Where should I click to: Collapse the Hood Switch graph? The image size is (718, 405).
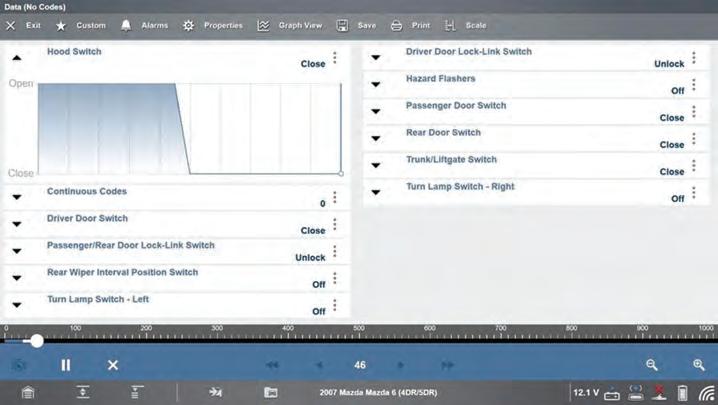(17, 58)
